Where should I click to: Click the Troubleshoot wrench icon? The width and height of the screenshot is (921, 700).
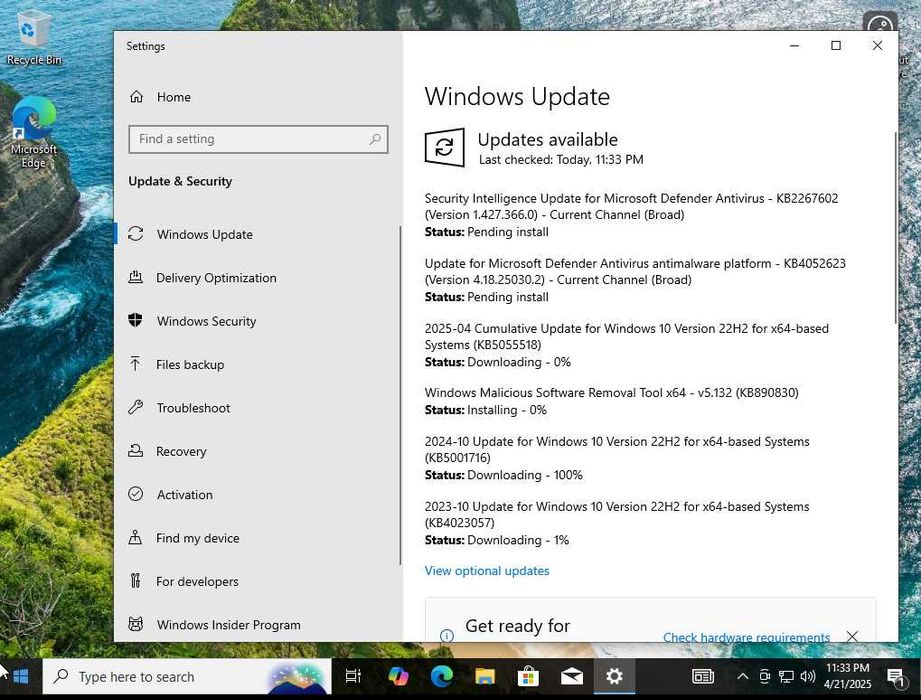point(136,407)
